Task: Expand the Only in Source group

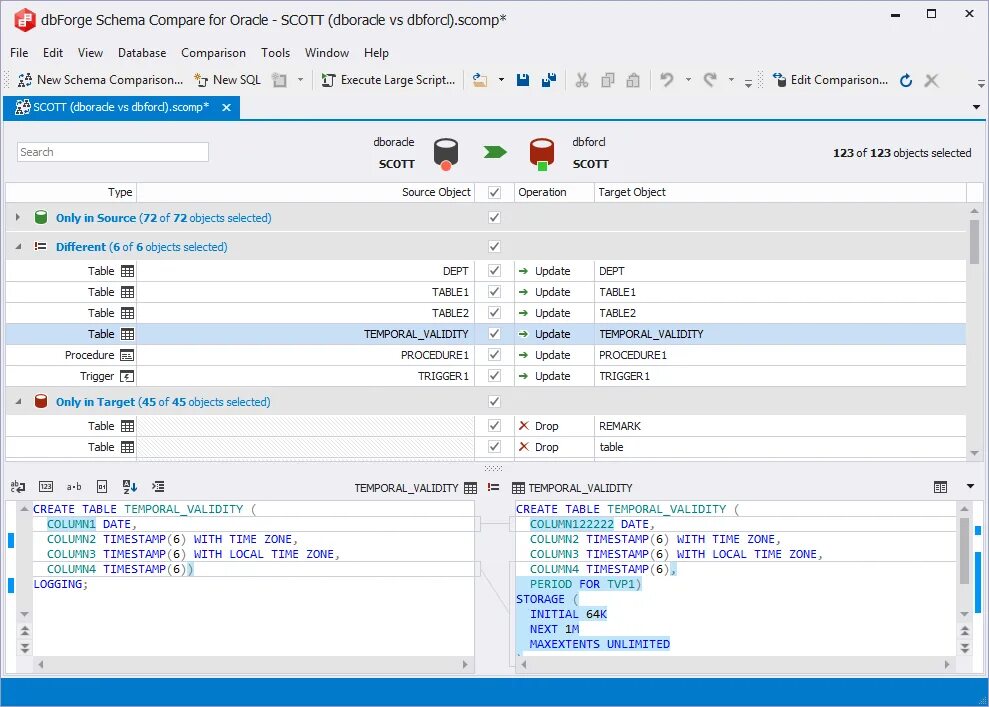Action: (x=18, y=218)
